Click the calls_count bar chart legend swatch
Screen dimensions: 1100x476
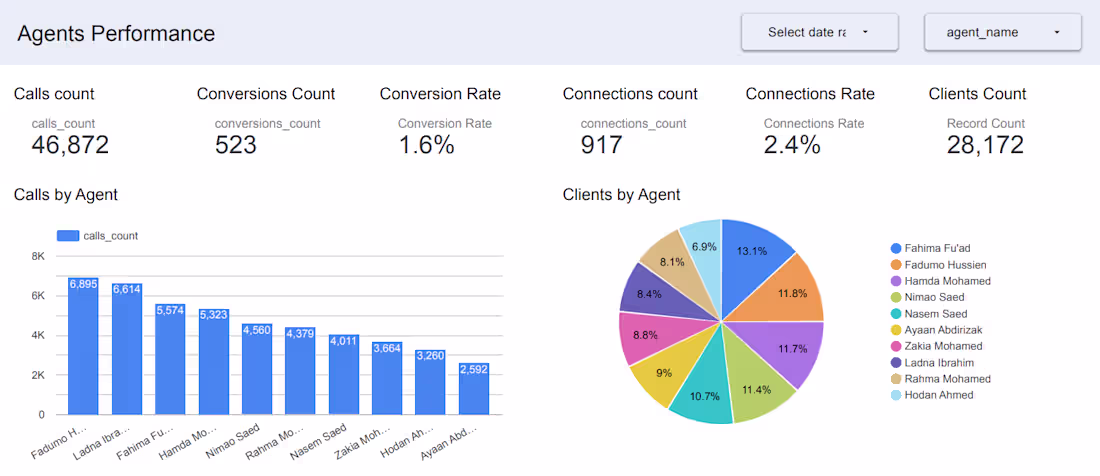pos(67,236)
